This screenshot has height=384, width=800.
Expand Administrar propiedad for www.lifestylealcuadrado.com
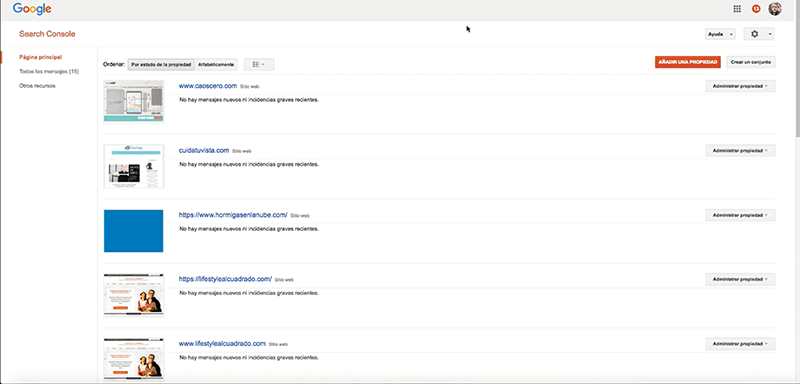pos(740,344)
